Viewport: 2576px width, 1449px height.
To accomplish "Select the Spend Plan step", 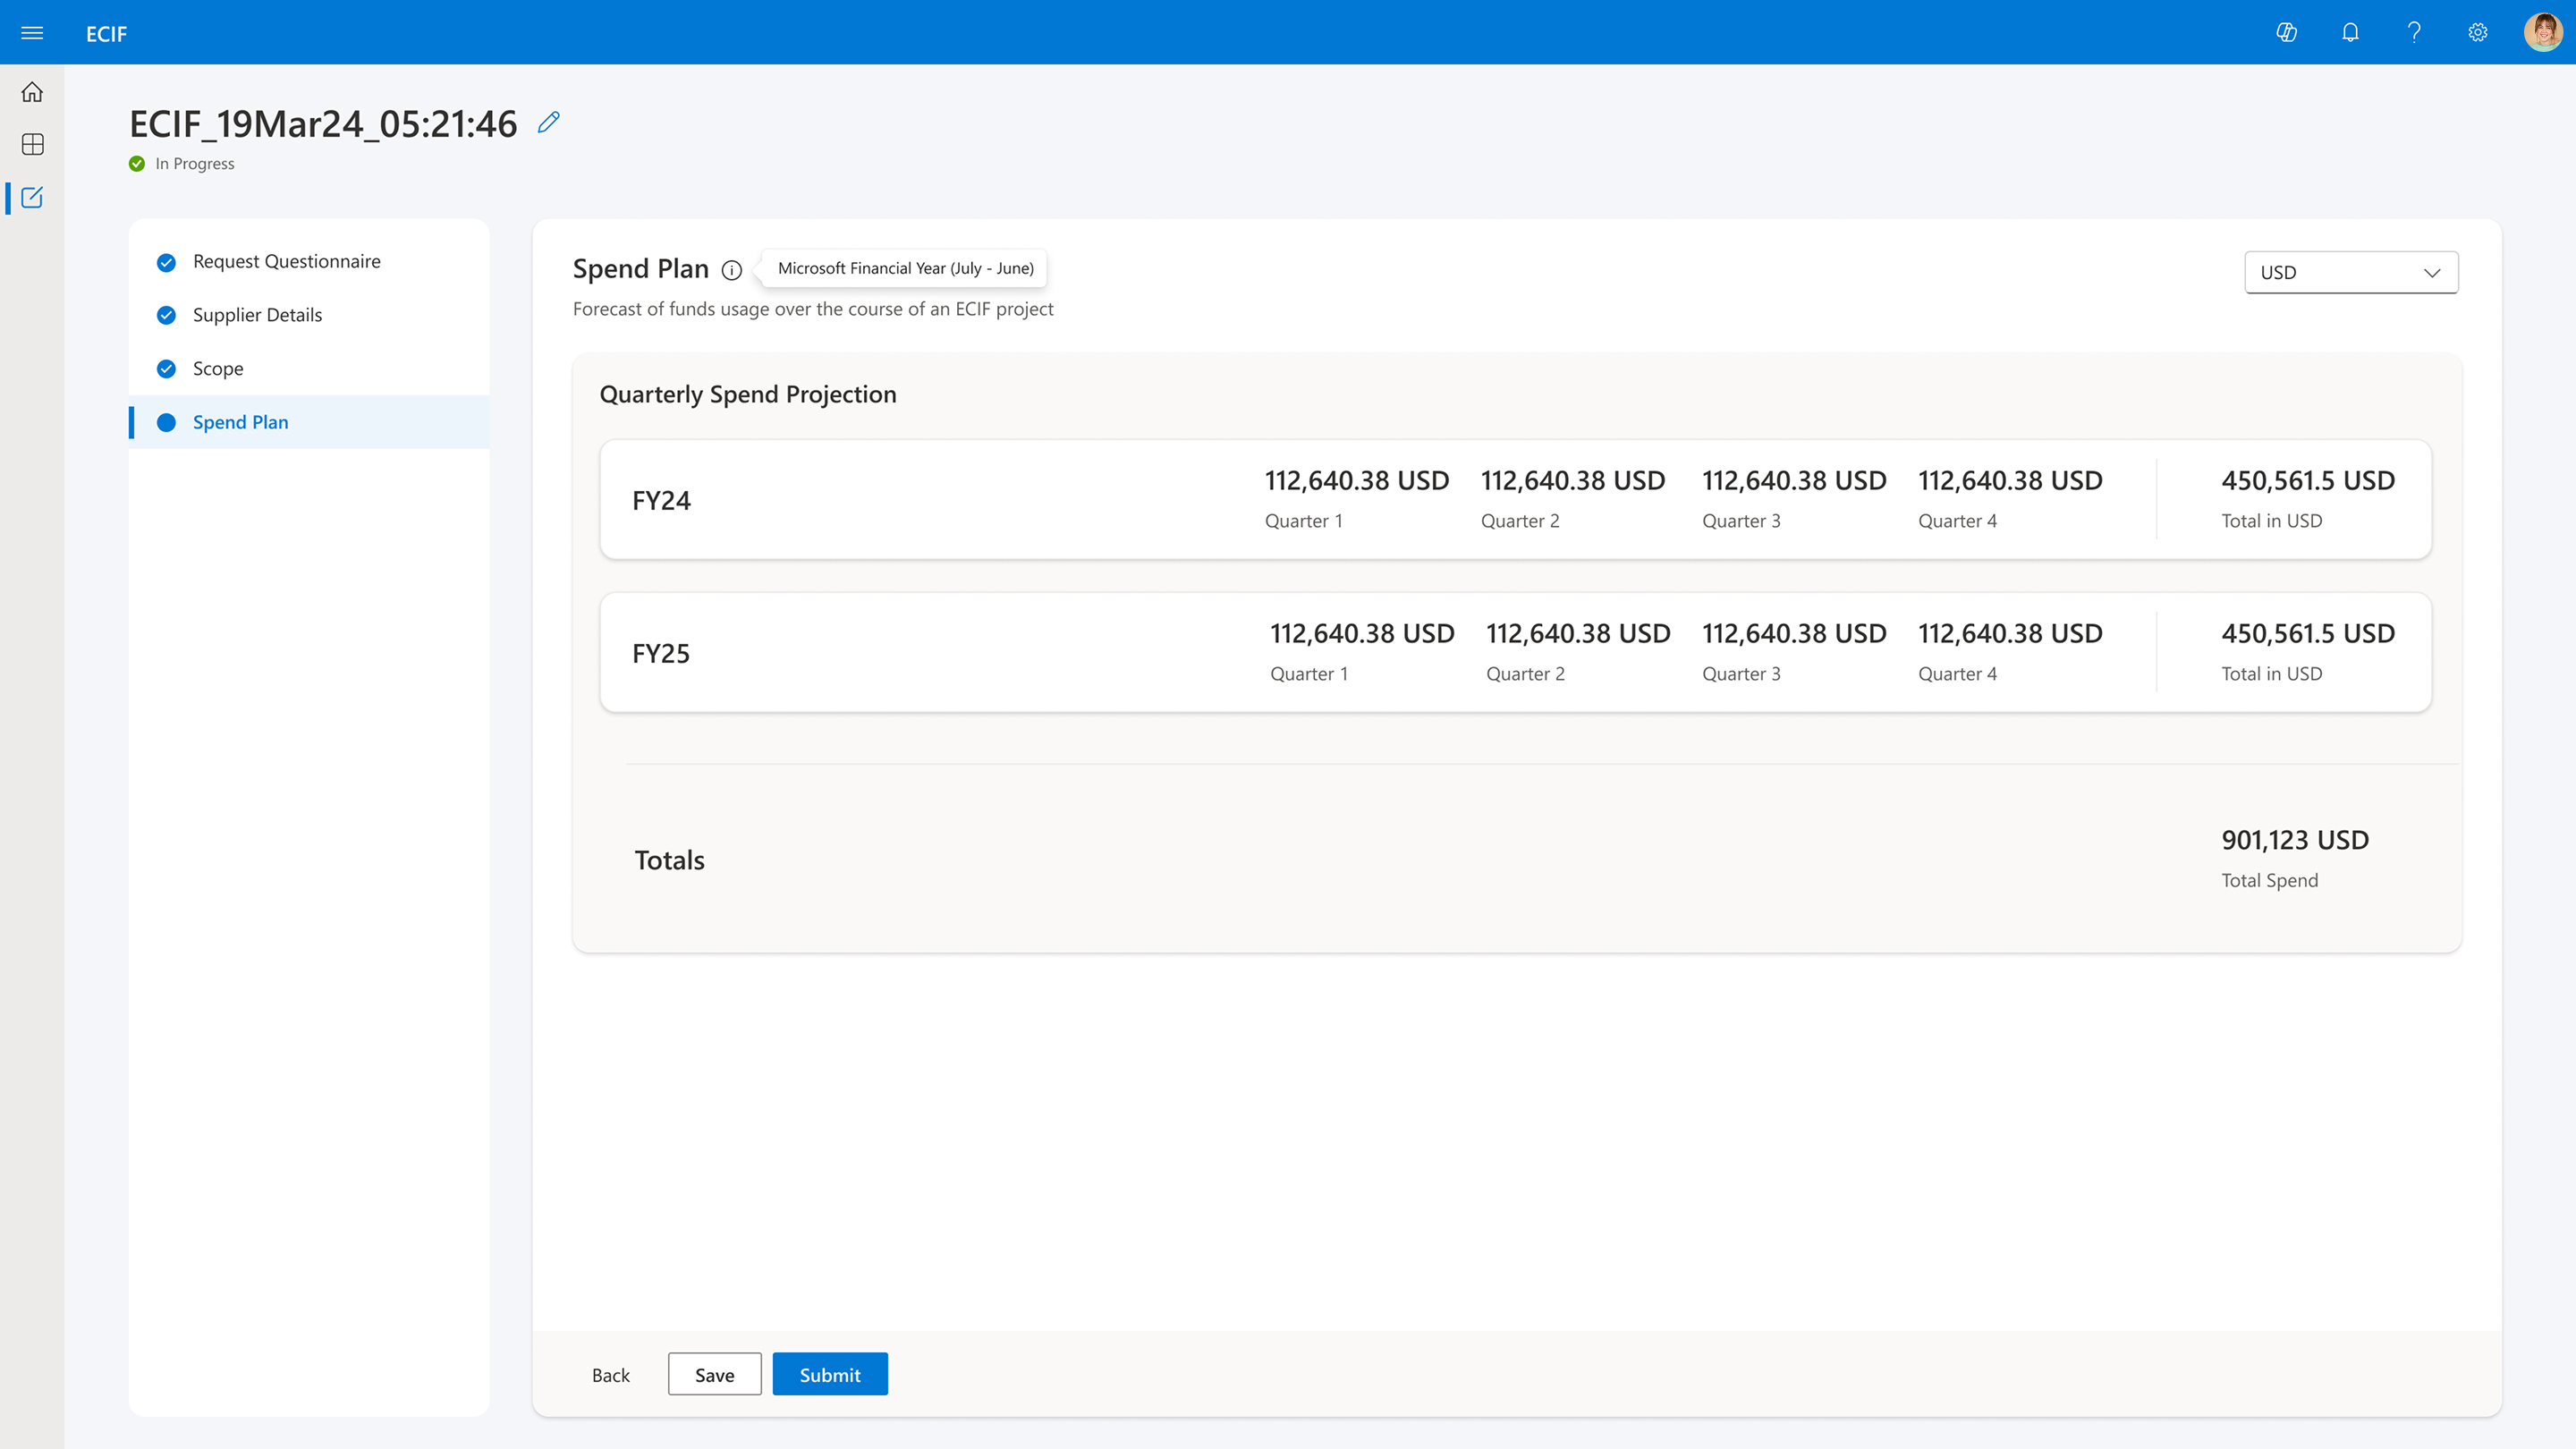I will coord(240,422).
